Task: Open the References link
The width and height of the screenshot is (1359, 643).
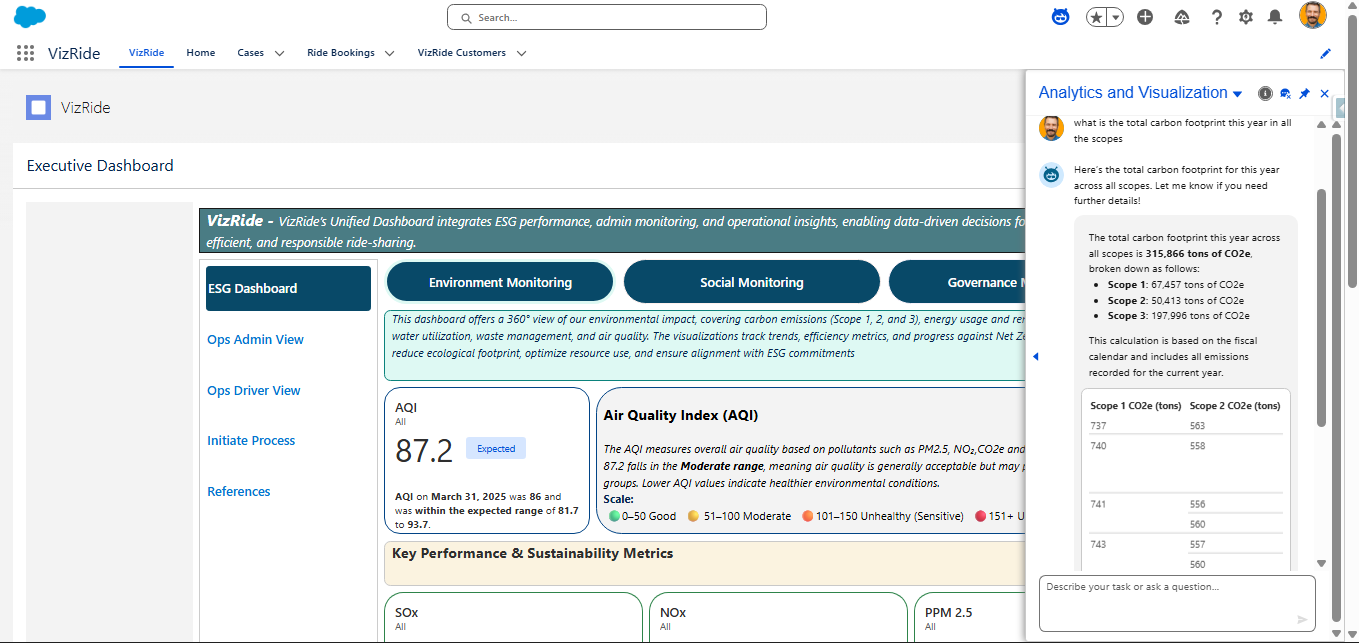Action: coord(239,492)
